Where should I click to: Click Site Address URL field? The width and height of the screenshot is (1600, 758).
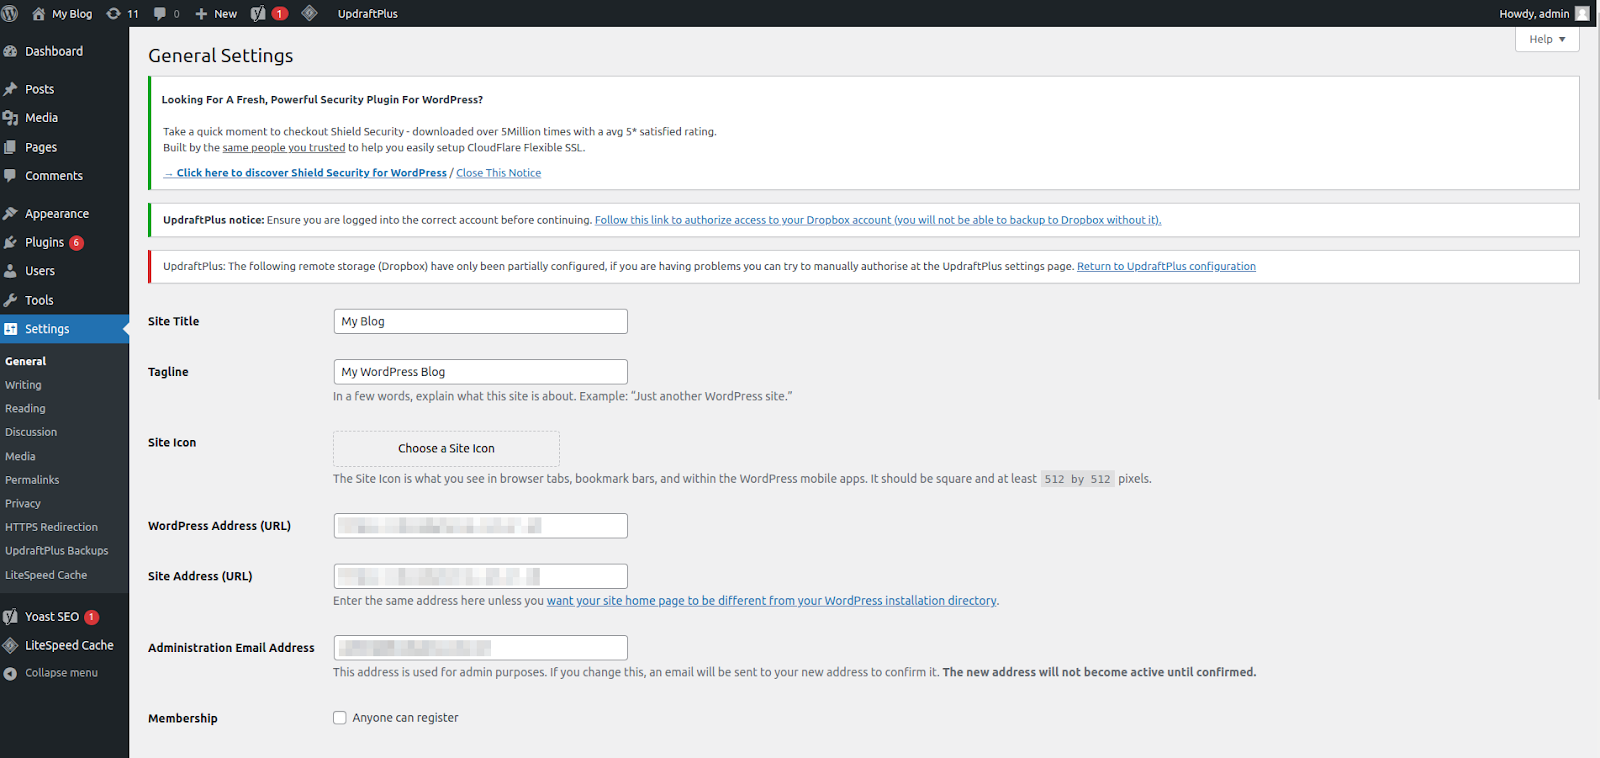[x=480, y=576]
